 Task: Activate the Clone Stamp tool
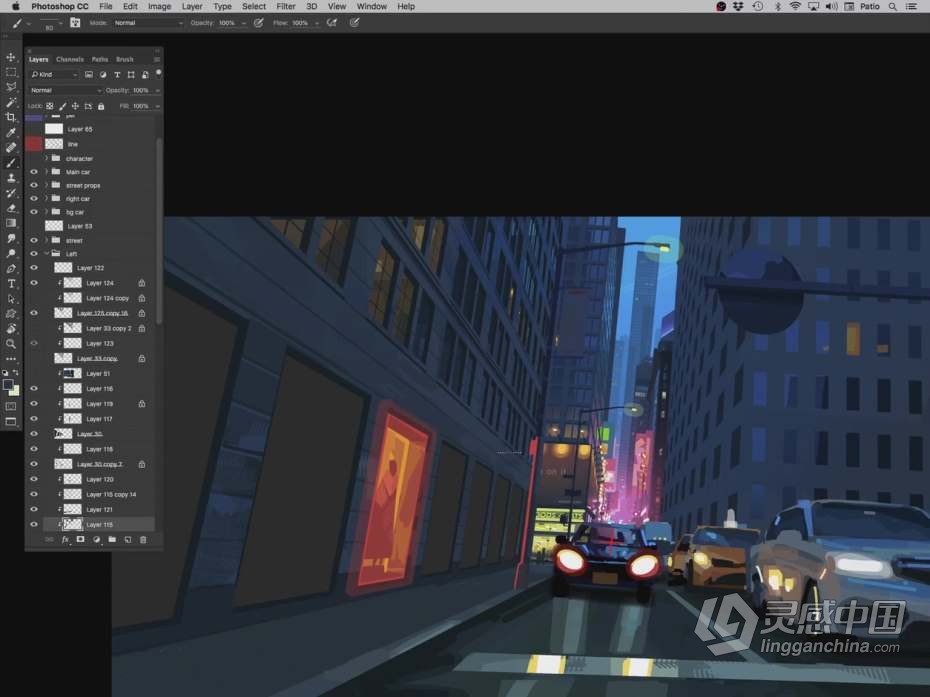tap(11, 178)
